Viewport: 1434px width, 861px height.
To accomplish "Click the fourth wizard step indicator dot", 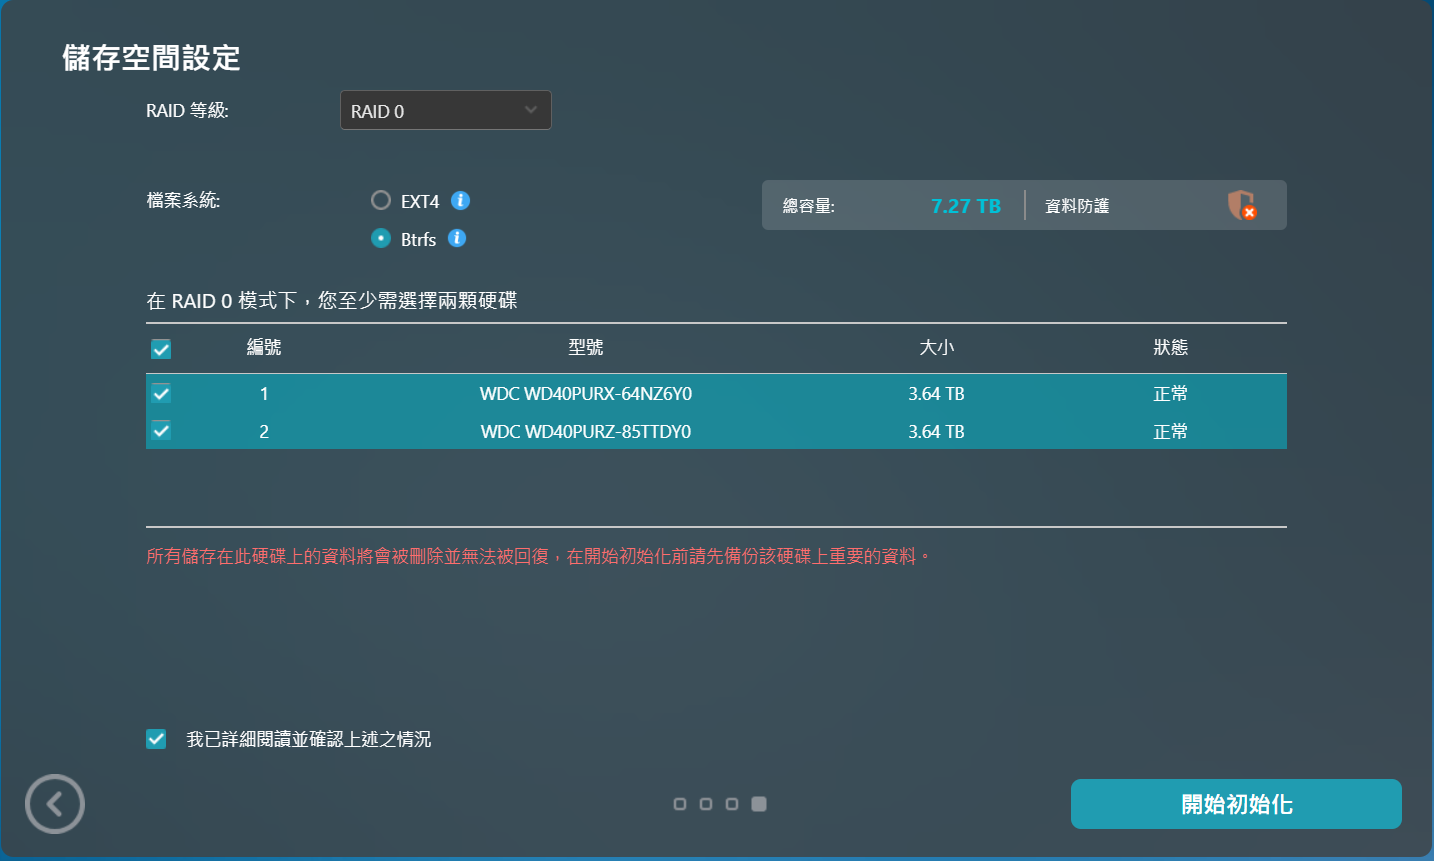I will pos(759,804).
